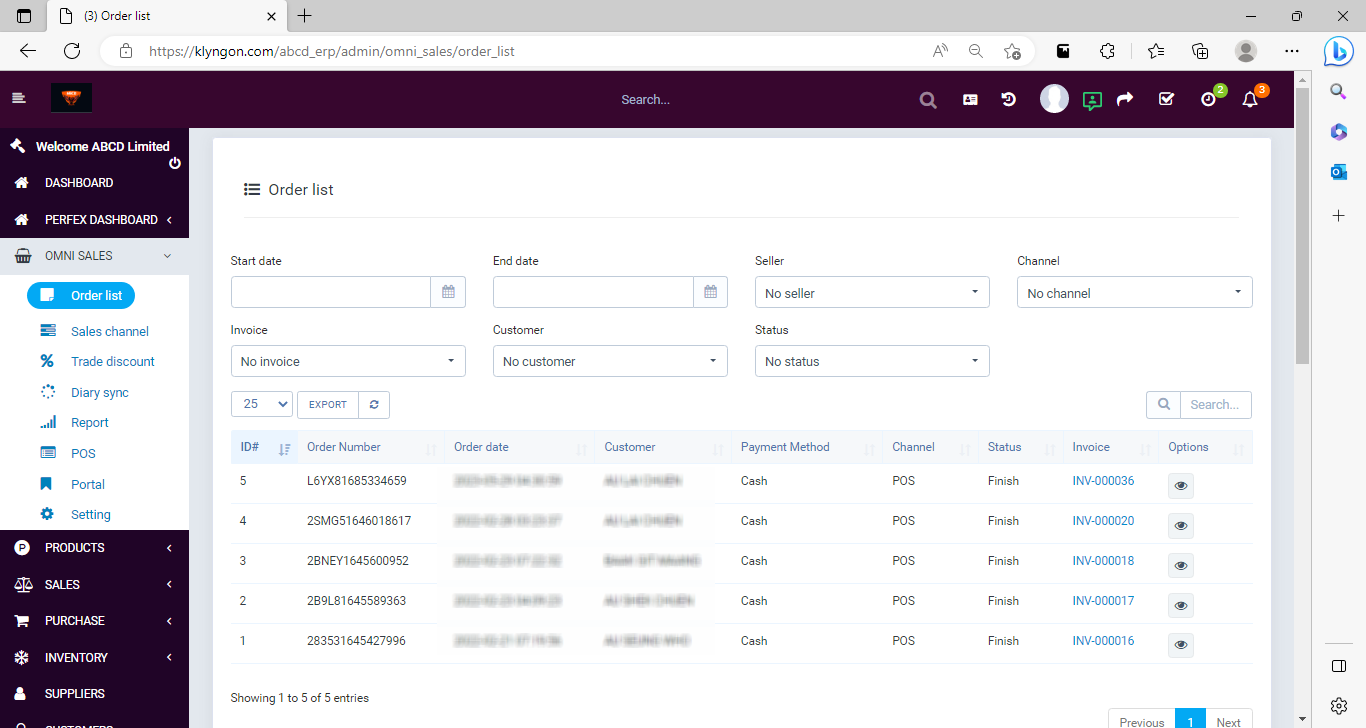
Task: Open the business card icon in header
Action: 970,100
